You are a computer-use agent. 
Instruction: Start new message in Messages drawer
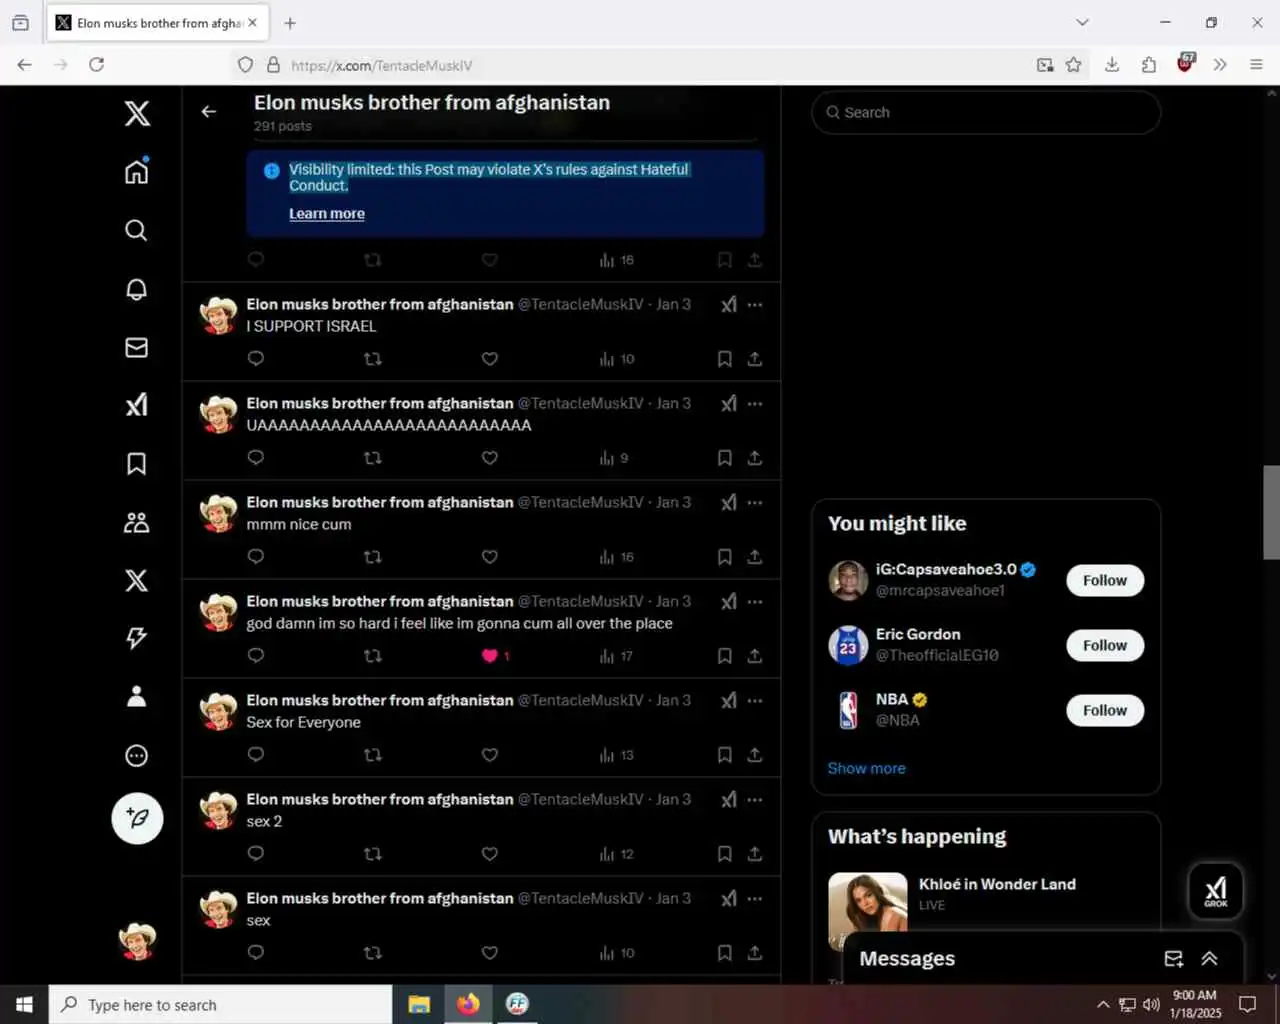point(1174,958)
